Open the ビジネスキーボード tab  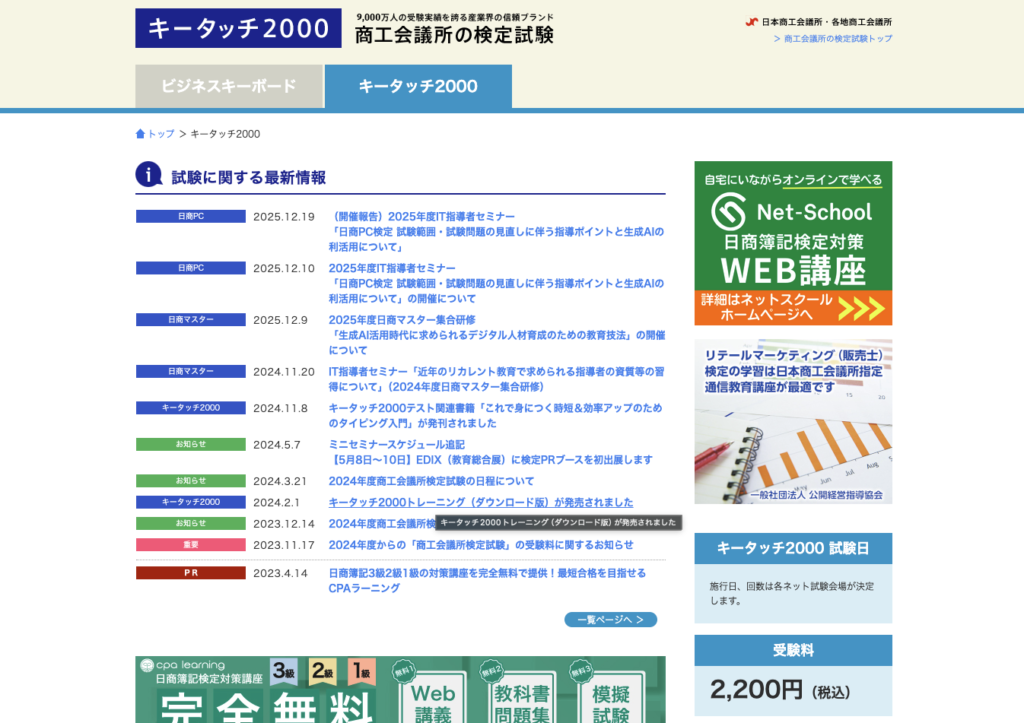point(229,86)
